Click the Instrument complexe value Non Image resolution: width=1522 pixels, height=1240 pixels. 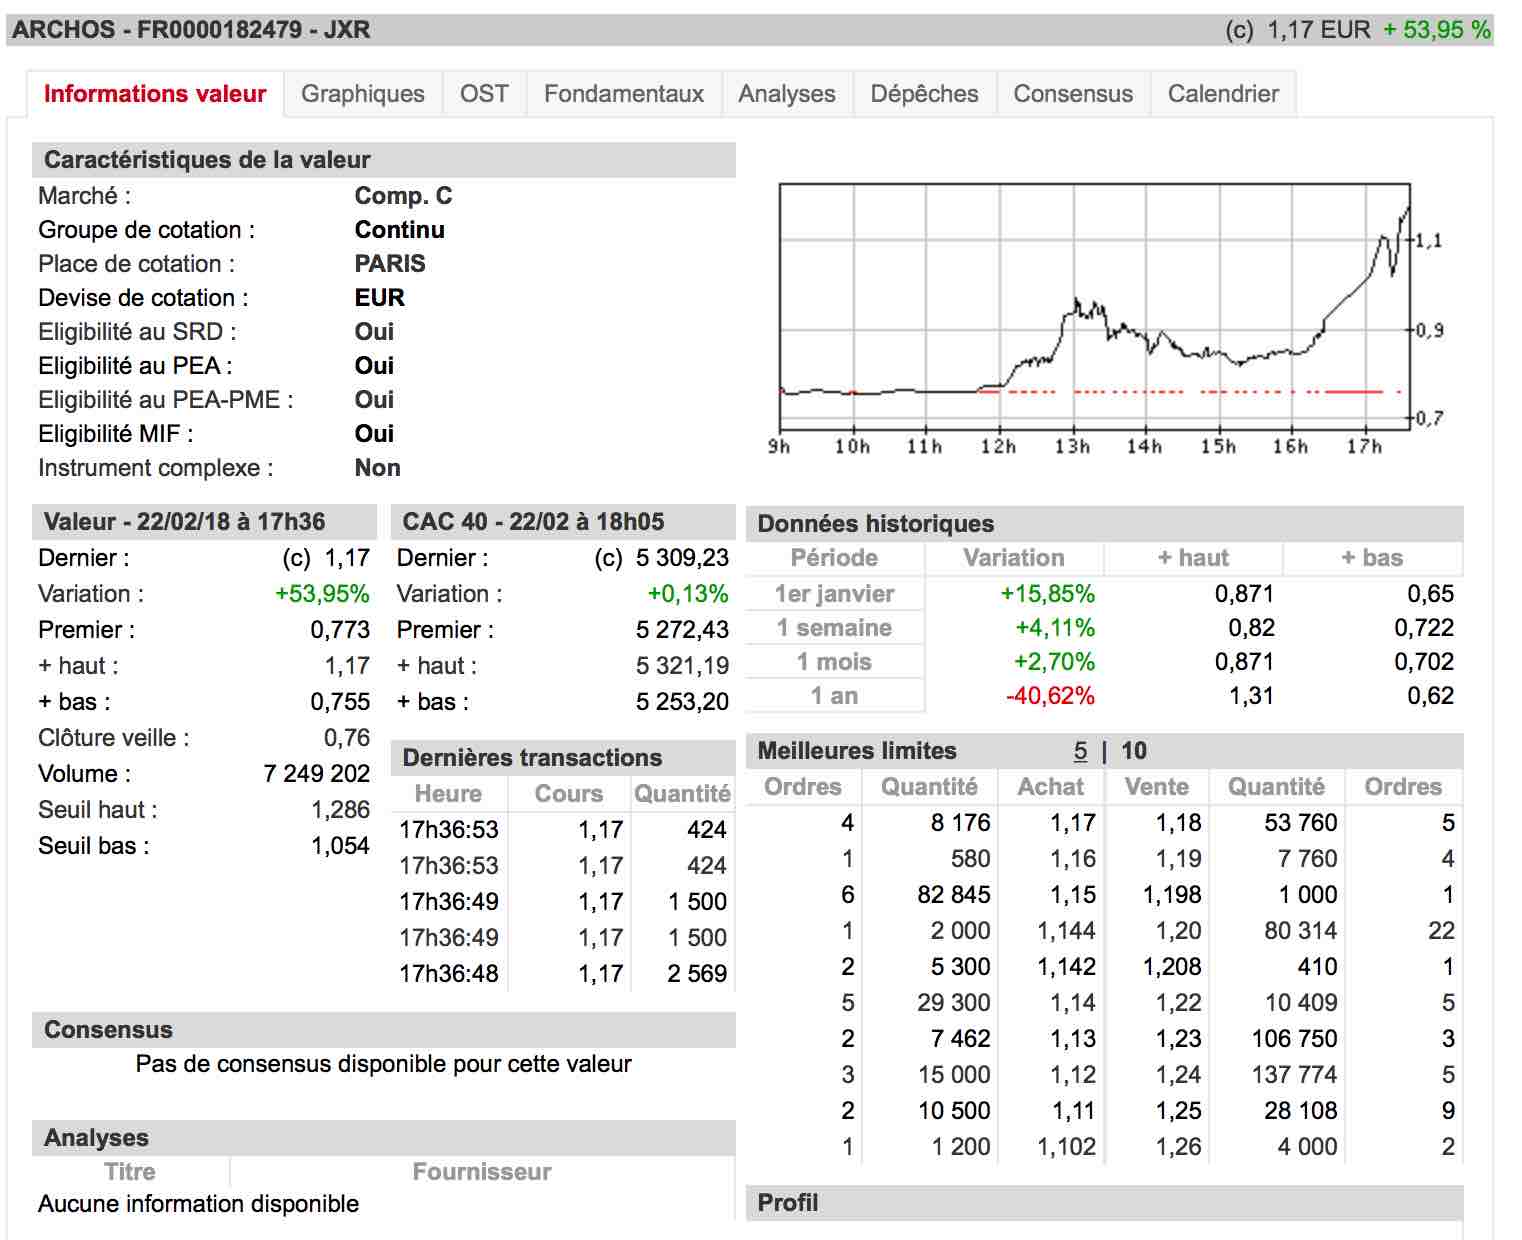377,468
